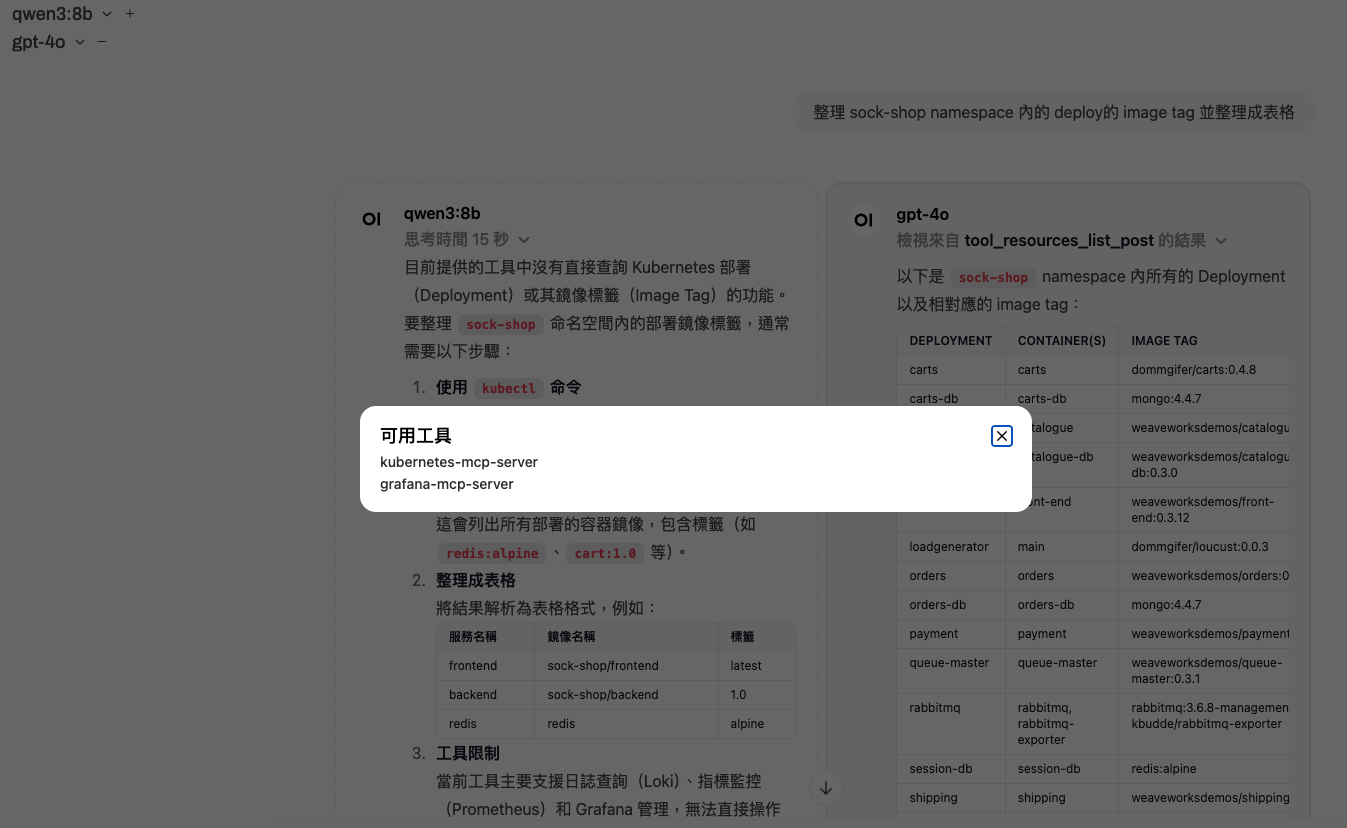Screen dimensions: 1347x828
Task: Click the cart:1.0 code tag
Action: pyautogui.click(x=605, y=553)
